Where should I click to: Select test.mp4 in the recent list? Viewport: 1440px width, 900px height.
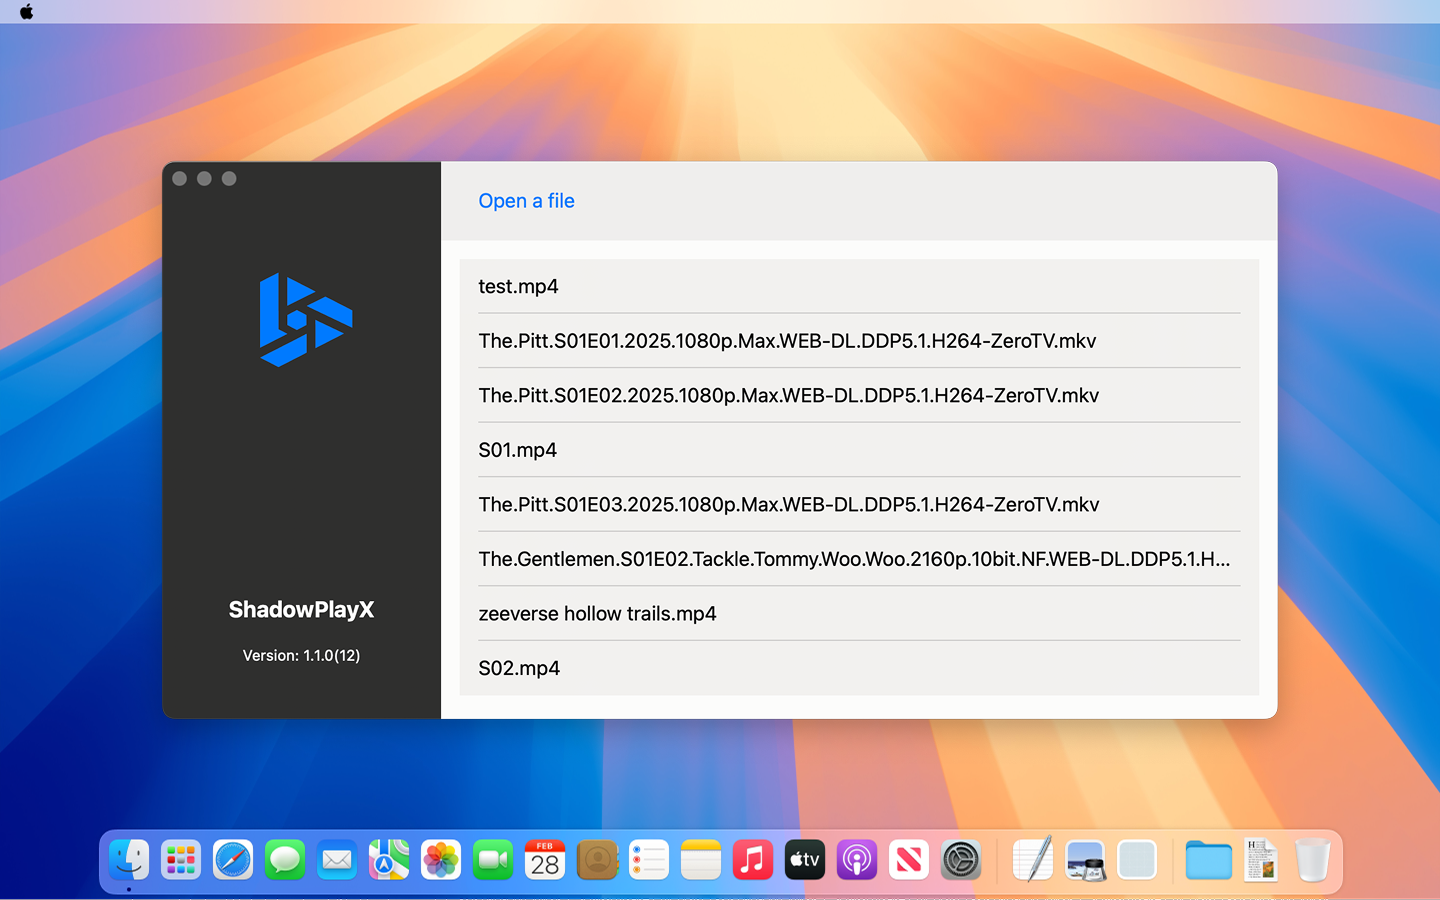click(859, 287)
